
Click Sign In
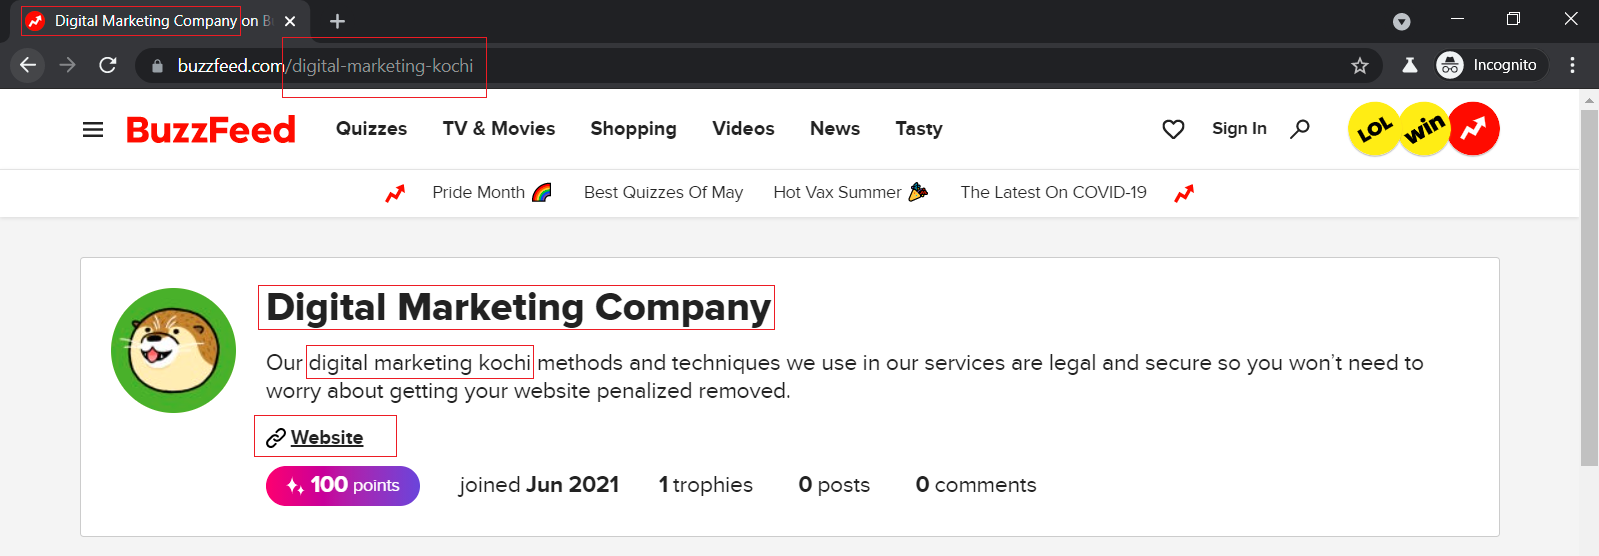tap(1239, 129)
